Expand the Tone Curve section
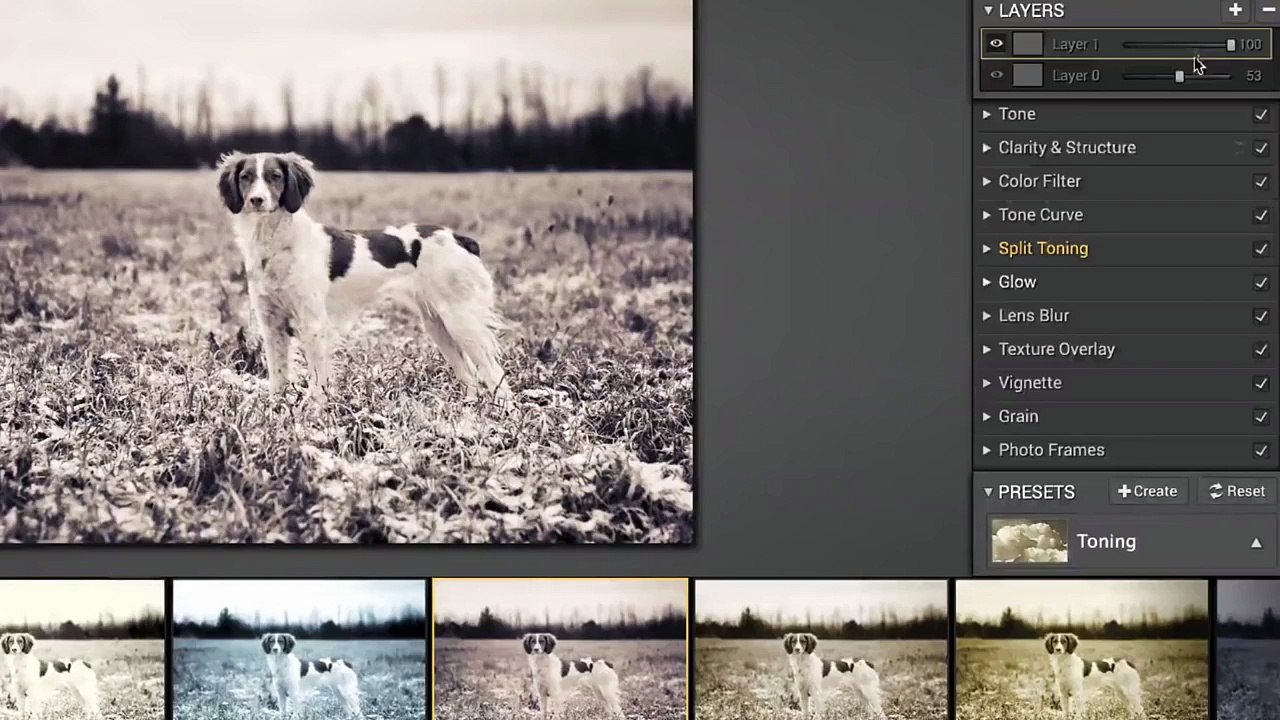This screenshot has height=720, width=1280. (x=987, y=215)
